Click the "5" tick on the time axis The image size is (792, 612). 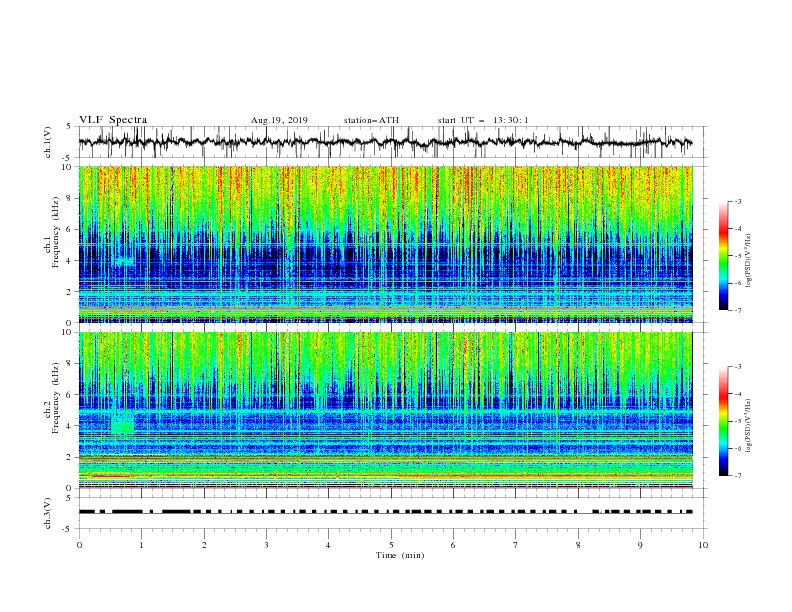pyautogui.click(x=391, y=545)
